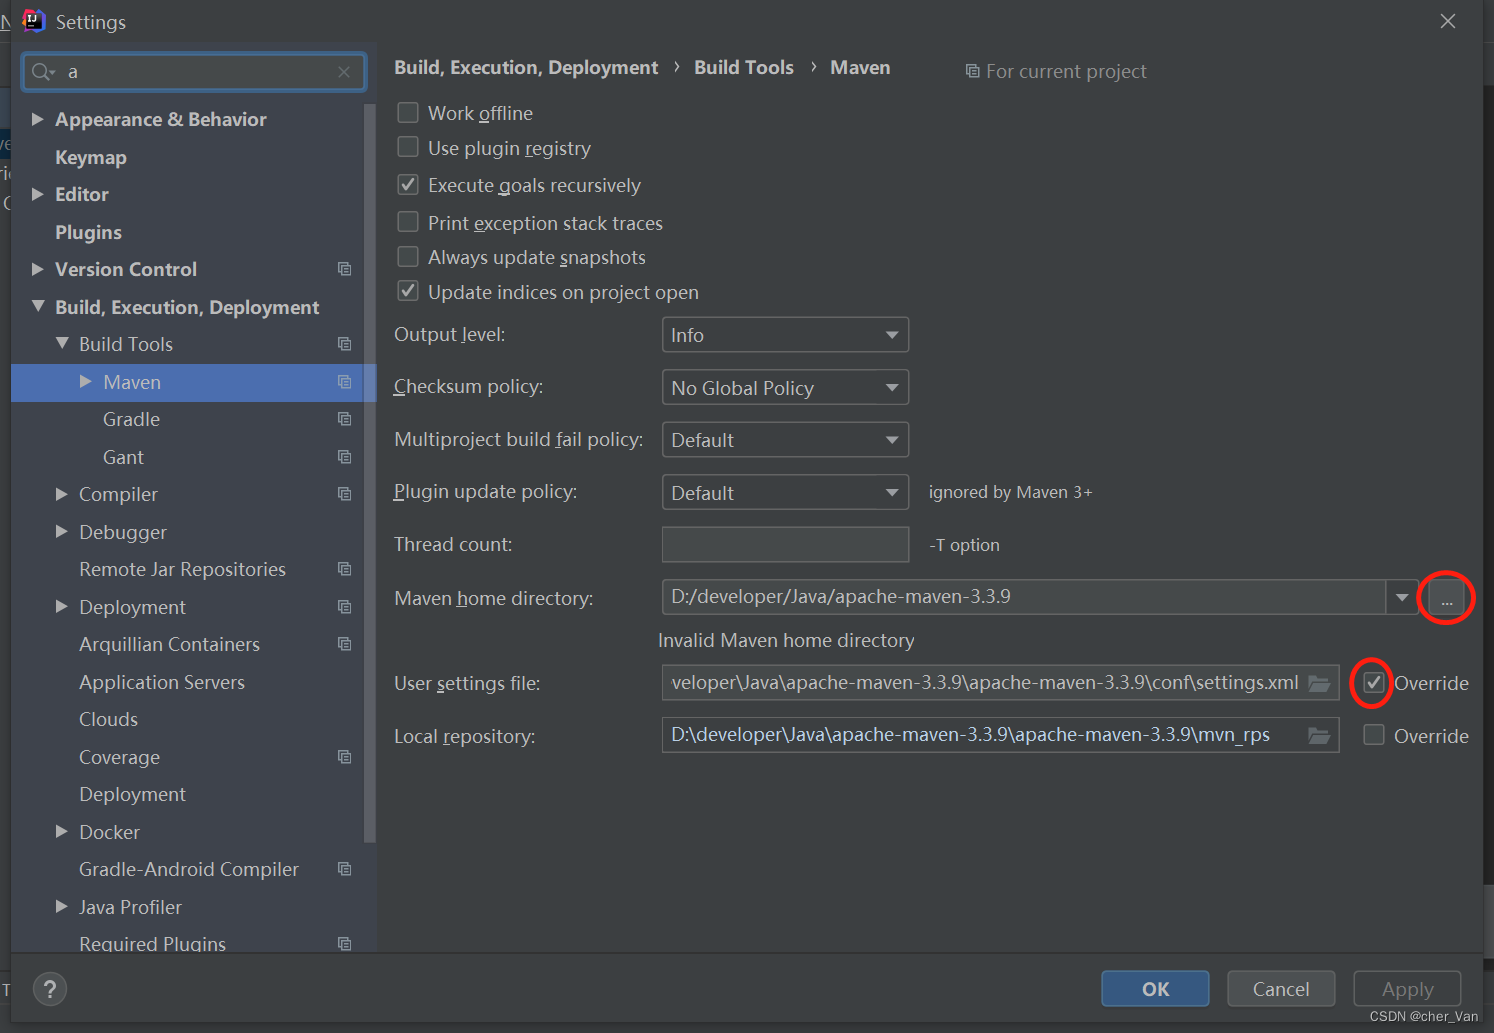This screenshot has height=1033, width=1494.
Task: Click the settings tree vertical scrollbar
Action: [x=370, y=473]
